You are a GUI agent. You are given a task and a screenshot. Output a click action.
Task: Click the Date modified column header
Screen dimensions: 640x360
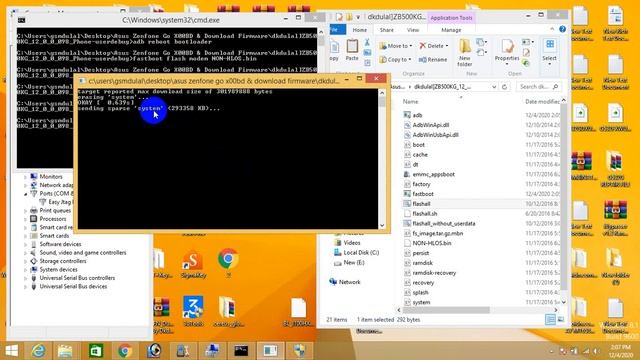click(542, 101)
